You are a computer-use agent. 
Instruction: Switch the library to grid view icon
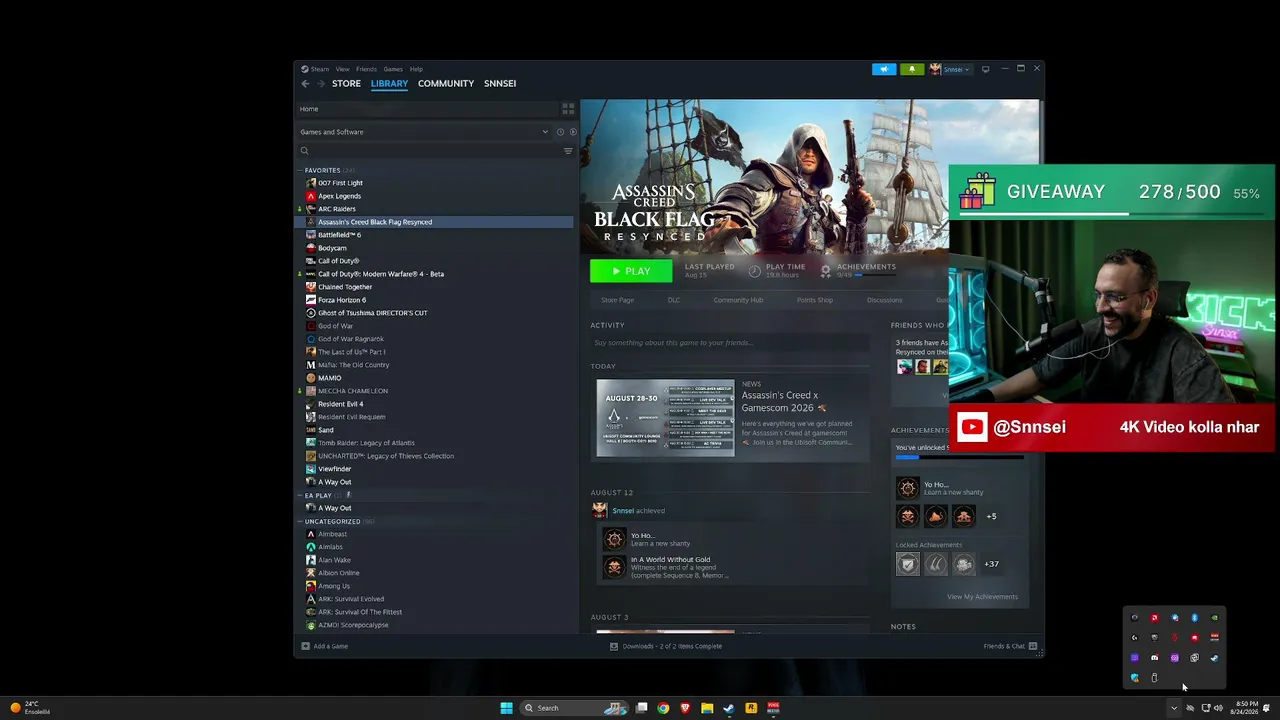tap(568, 108)
